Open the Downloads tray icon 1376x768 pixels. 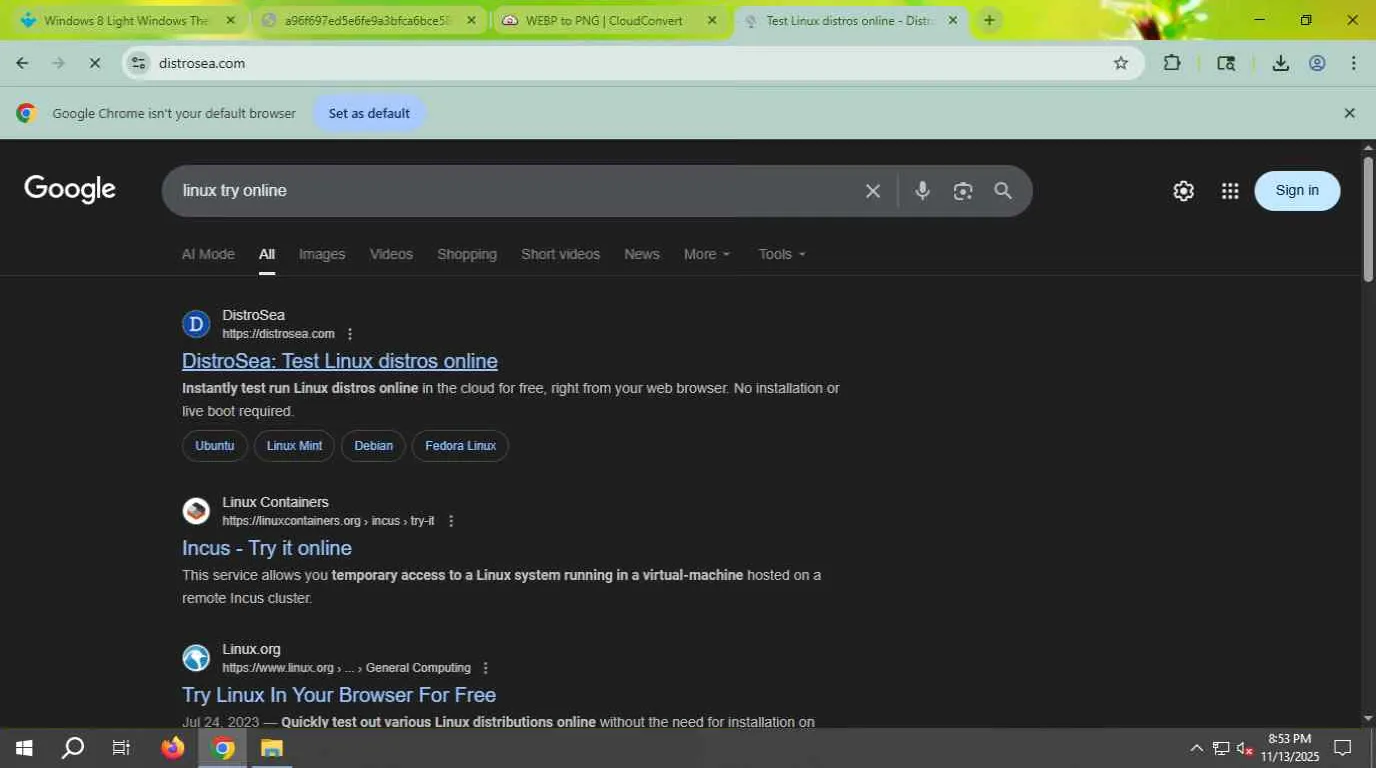click(1280, 63)
